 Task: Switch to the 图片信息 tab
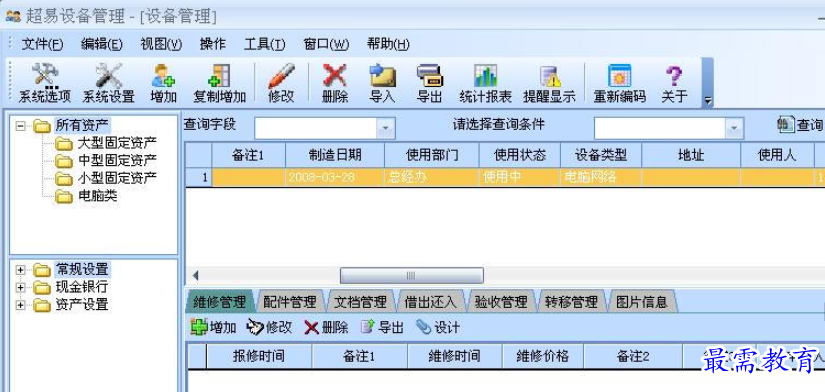click(x=642, y=301)
